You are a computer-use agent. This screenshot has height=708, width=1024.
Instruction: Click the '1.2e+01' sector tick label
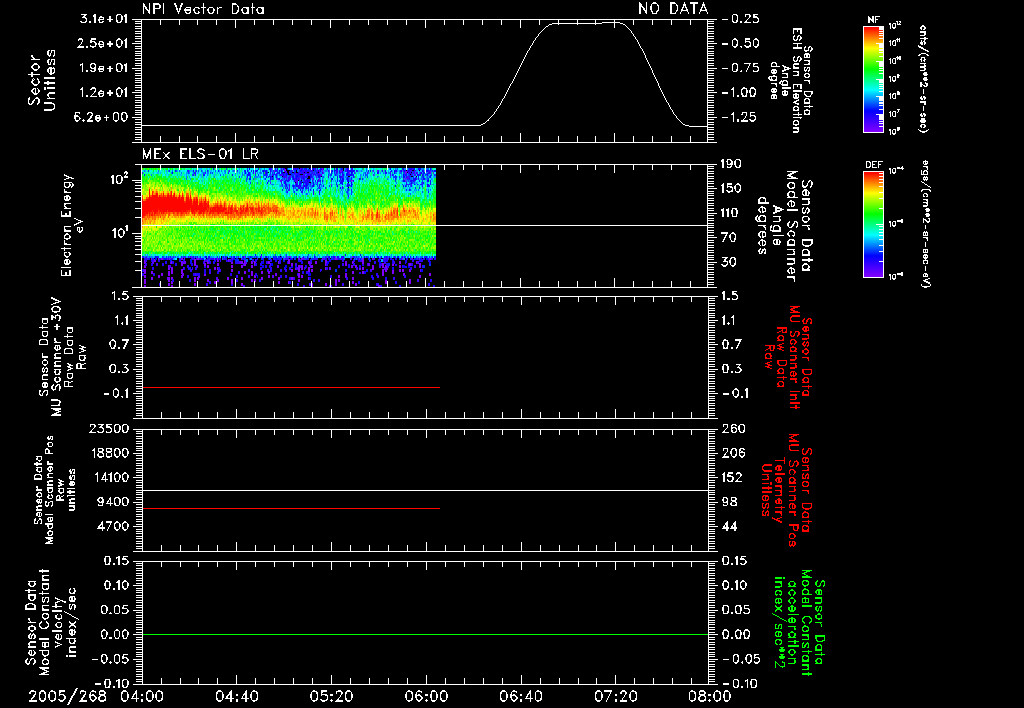coord(104,93)
